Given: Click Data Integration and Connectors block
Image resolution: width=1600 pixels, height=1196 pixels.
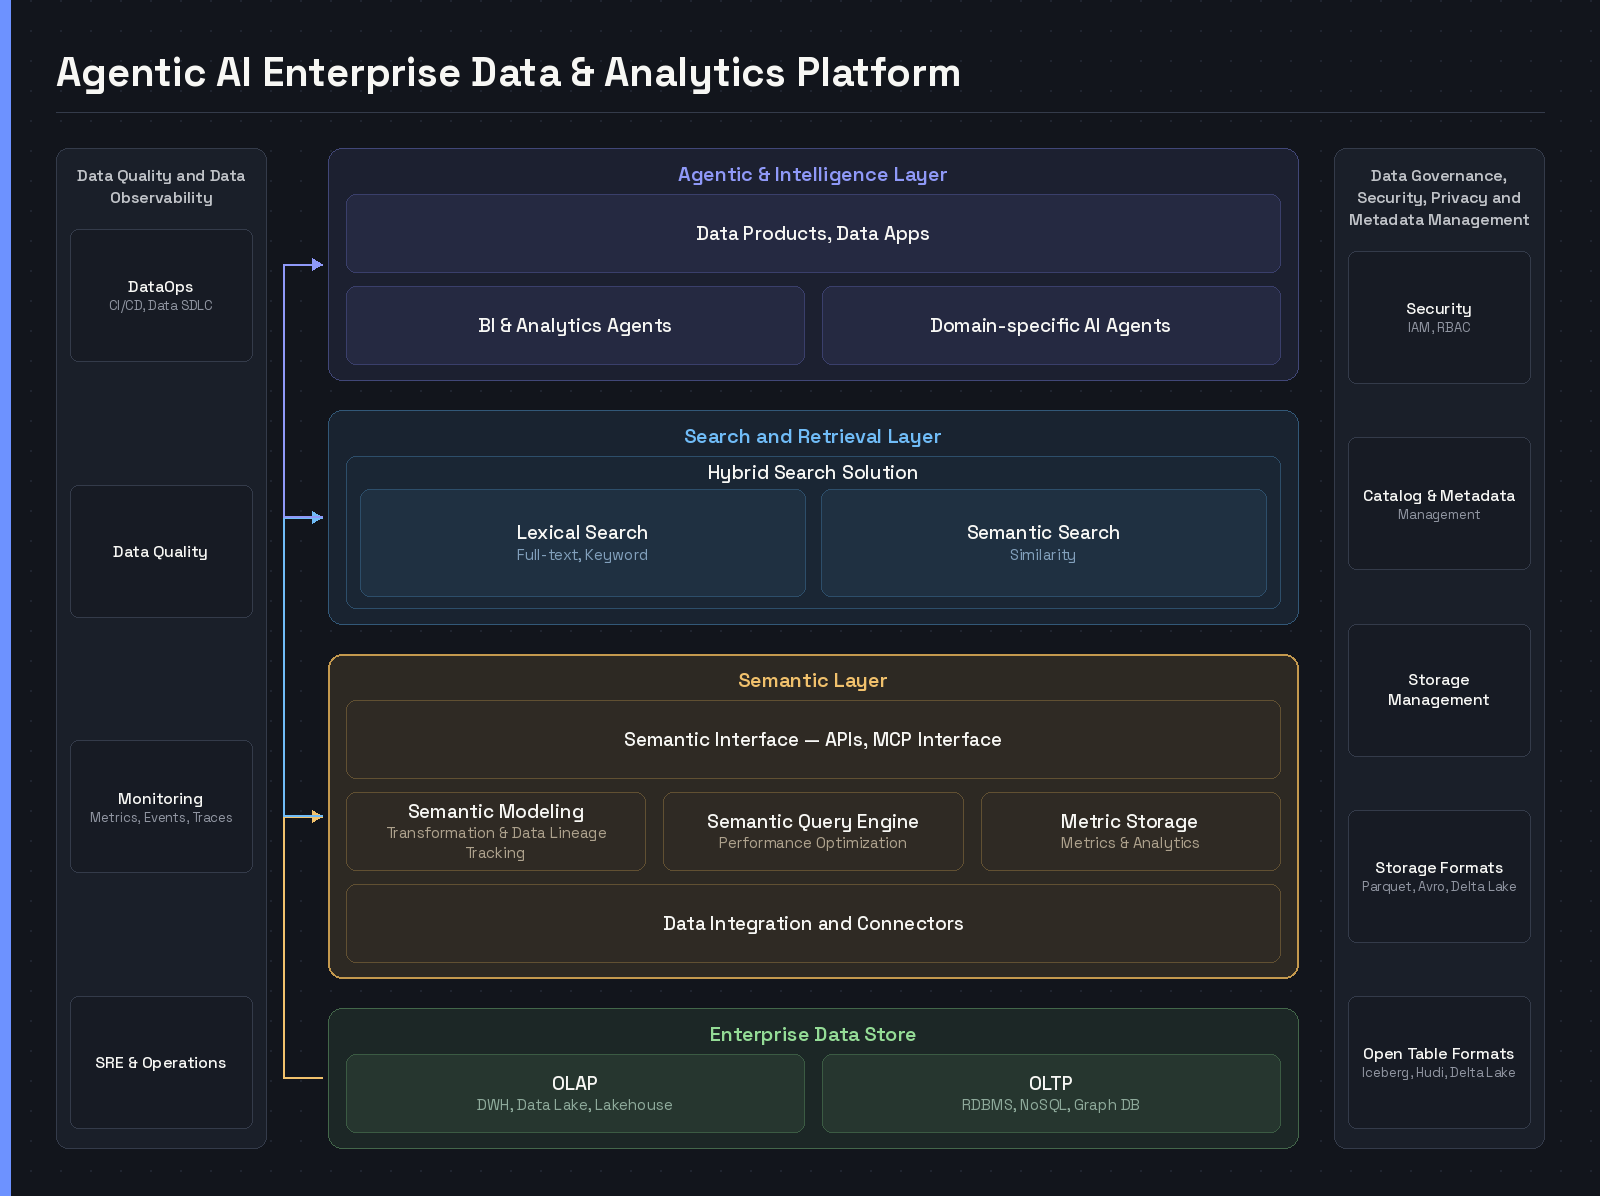Looking at the screenshot, I should [x=813, y=924].
